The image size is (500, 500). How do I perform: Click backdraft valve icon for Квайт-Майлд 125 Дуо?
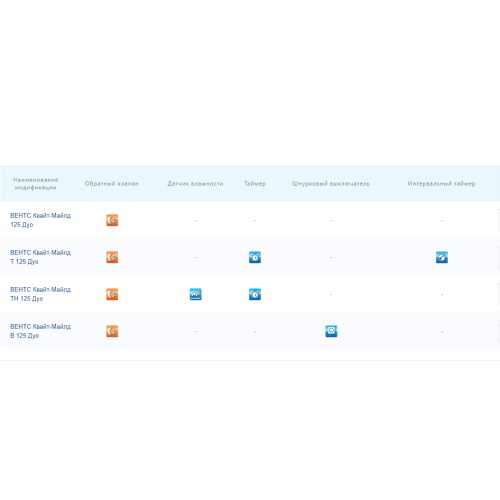[112, 220]
